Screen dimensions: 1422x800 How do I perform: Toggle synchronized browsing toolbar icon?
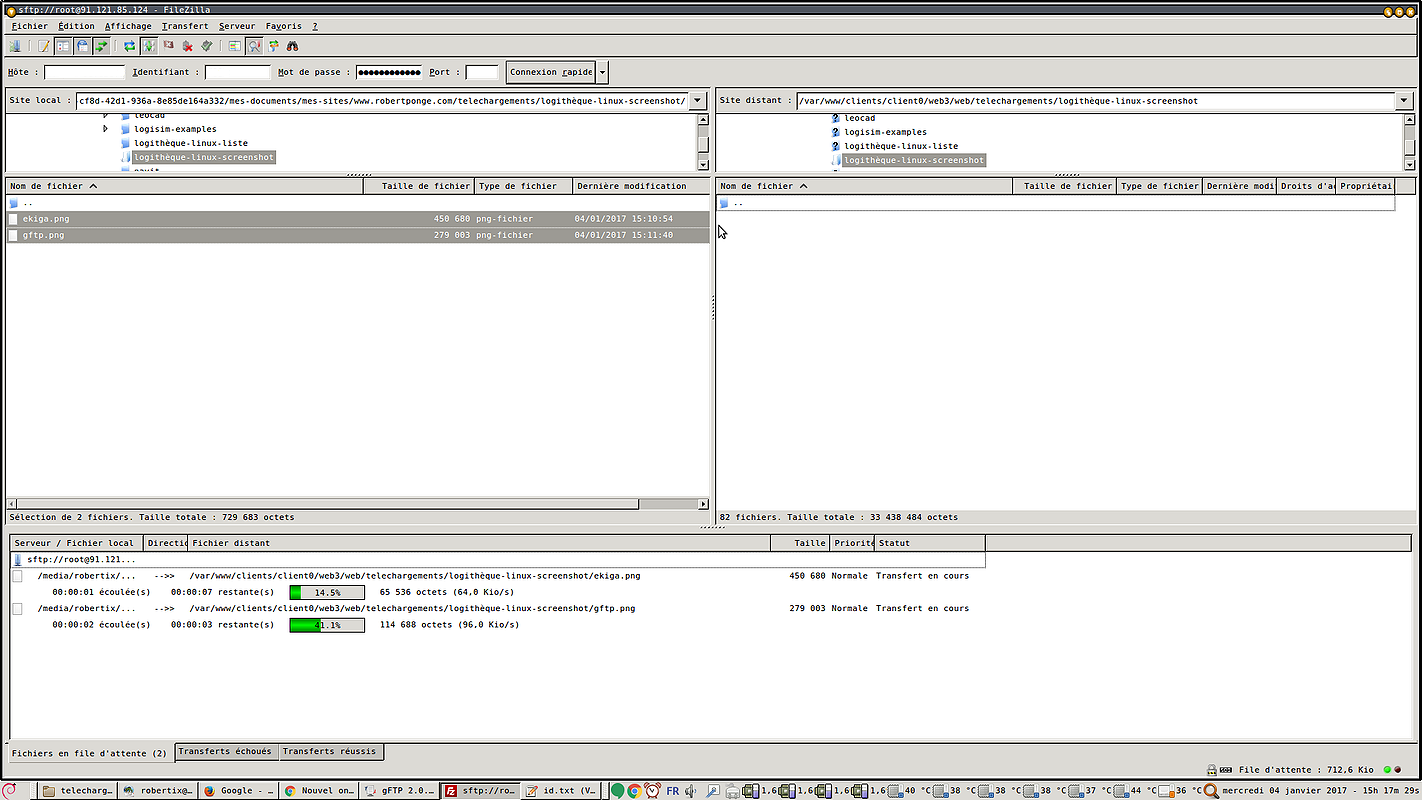click(x=273, y=46)
